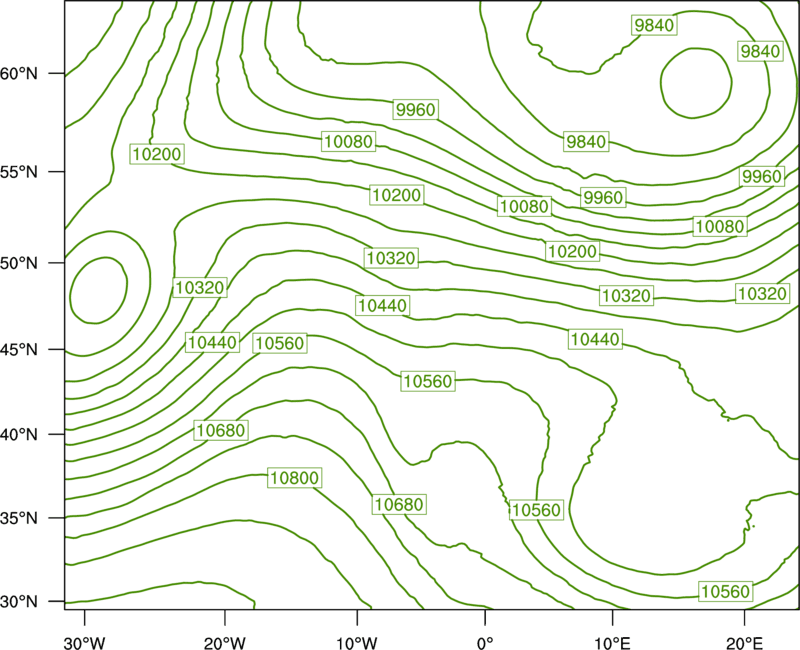The height and width of the screenshot is (650, 800).
Task: Click the 55°N latitude tick label
Action: click(19, 172)
